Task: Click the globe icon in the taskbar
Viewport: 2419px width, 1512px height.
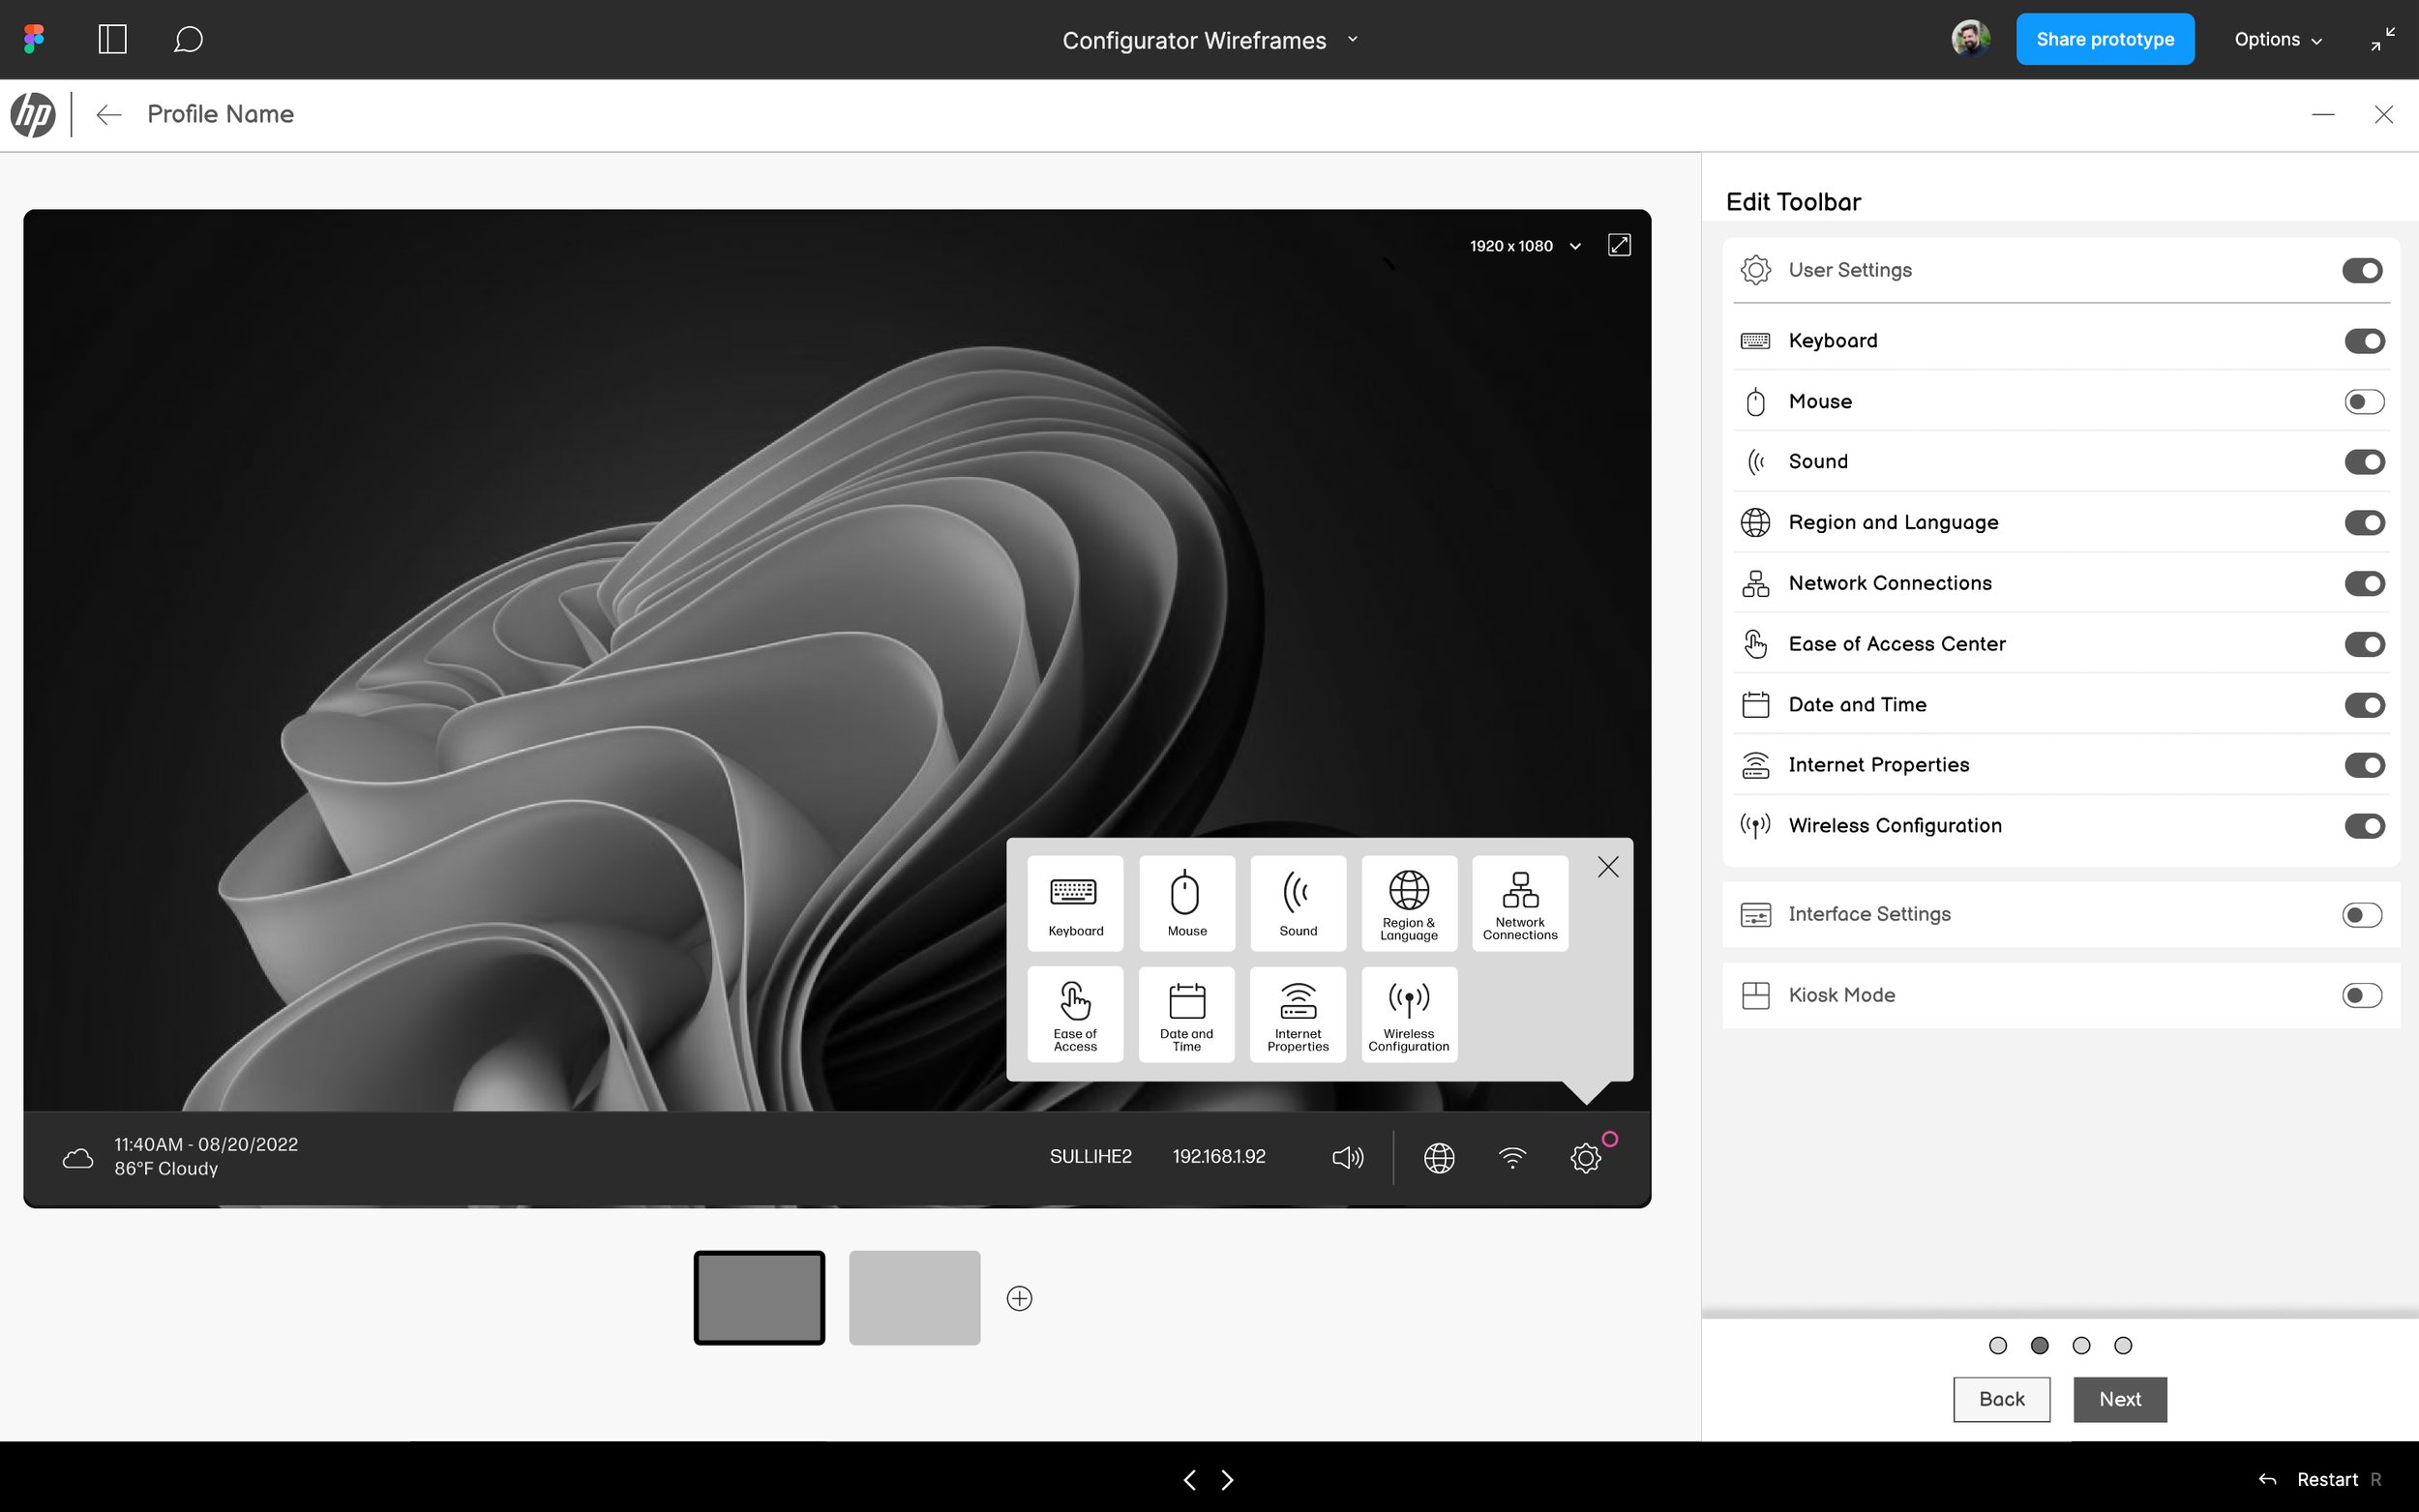Action: [x=1438, y=1157]
